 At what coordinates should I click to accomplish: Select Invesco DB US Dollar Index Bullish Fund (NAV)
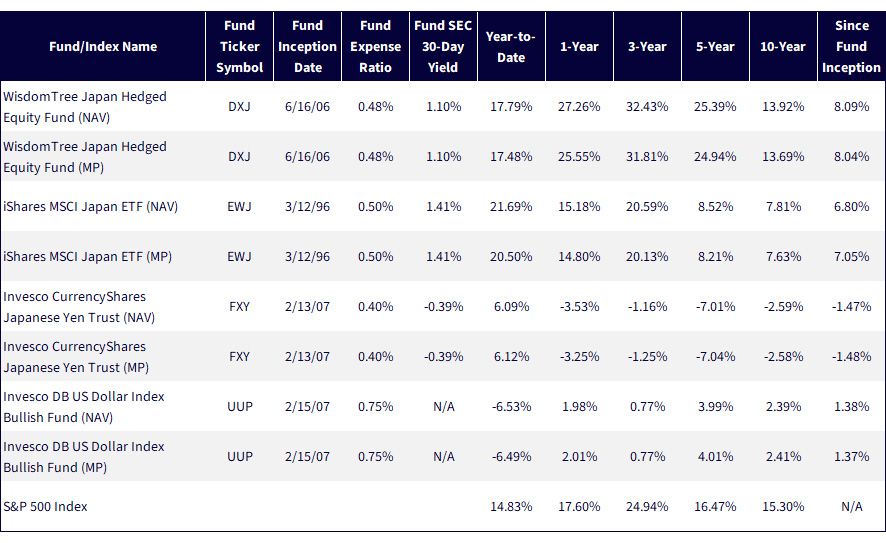84,407
